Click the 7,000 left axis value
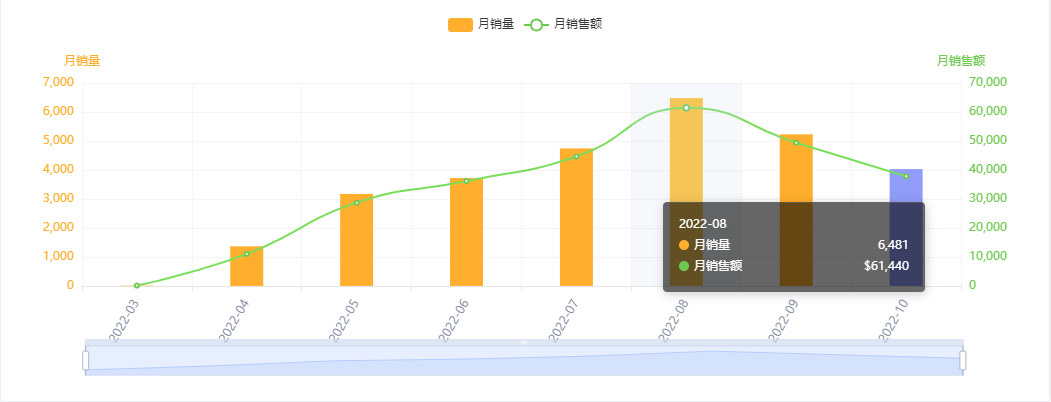Viewport: 1051px width, 402px height. tap(60, 82)
